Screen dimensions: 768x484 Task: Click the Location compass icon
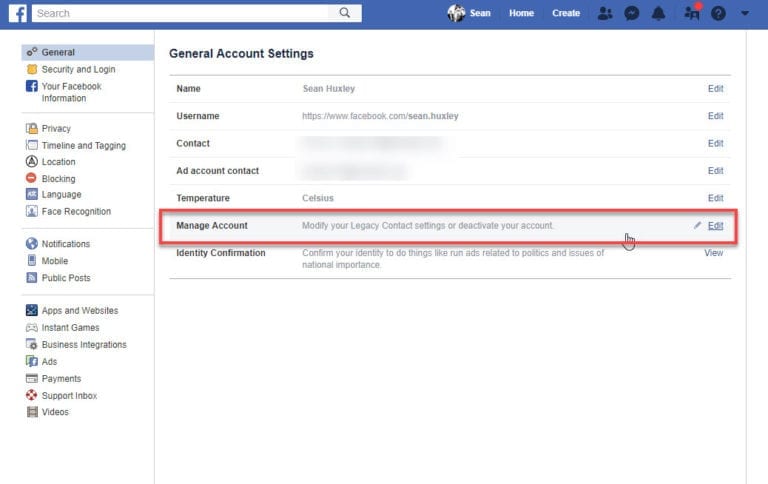(x=32, y=161)
